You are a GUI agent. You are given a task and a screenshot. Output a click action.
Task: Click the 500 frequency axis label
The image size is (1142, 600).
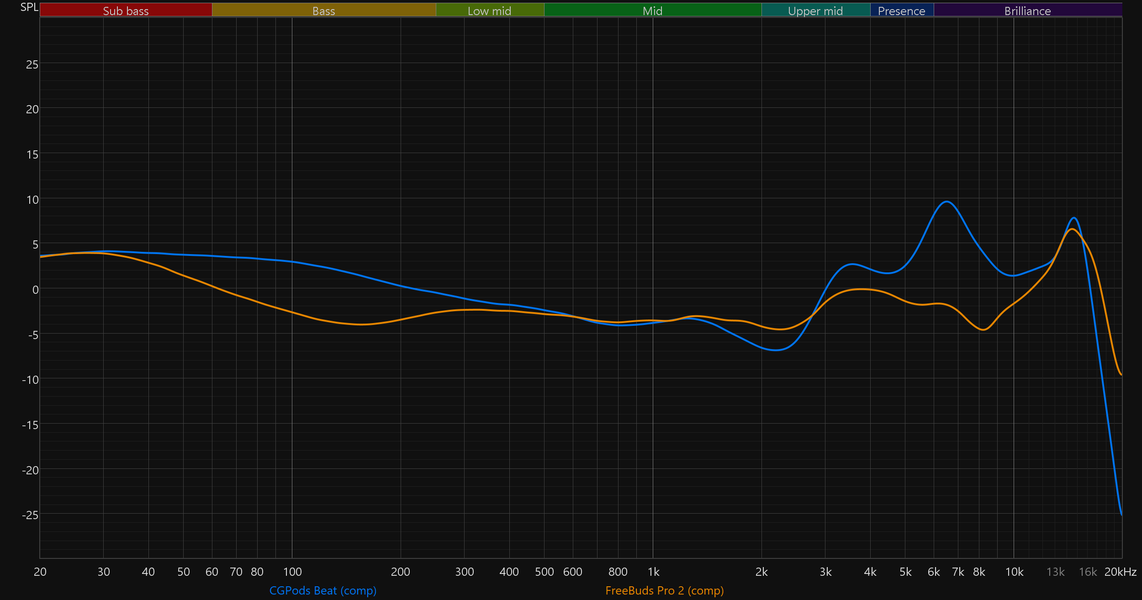544,572
